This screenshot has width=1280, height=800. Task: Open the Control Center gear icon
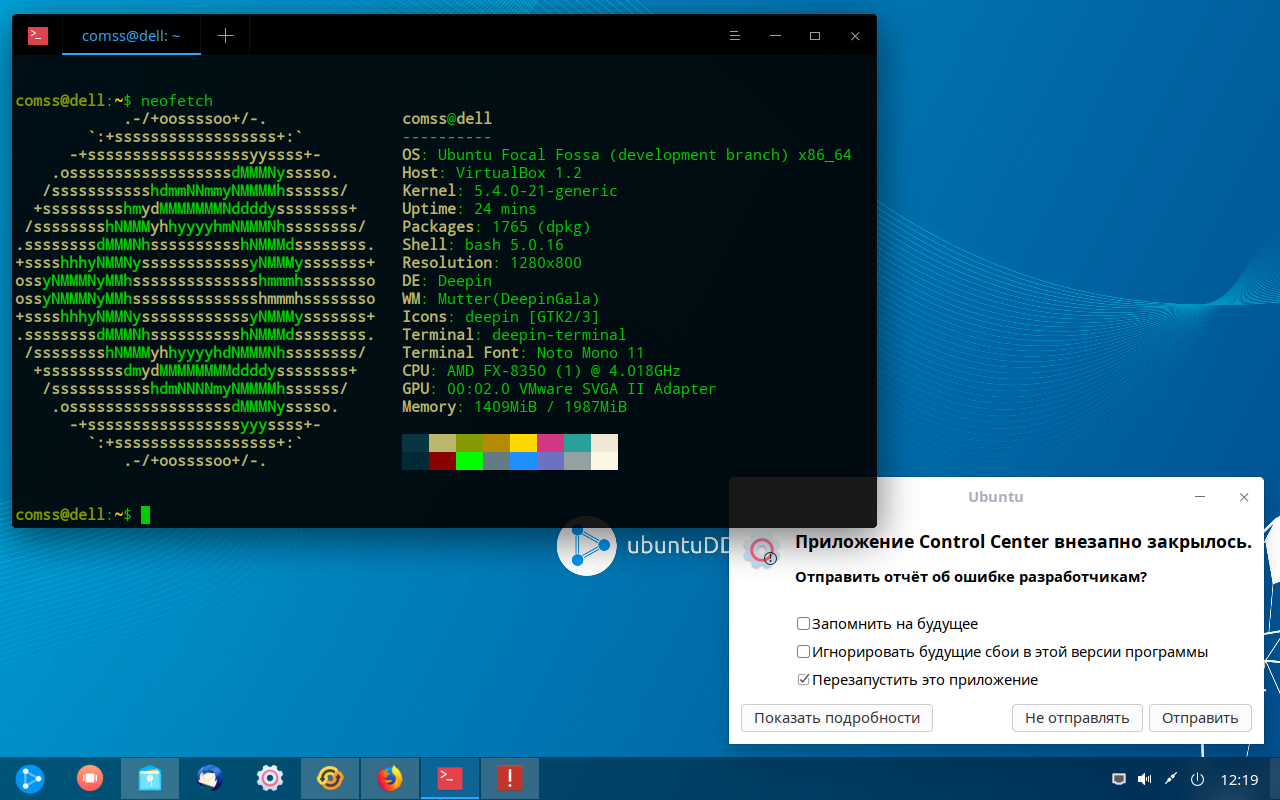point(270,778)
